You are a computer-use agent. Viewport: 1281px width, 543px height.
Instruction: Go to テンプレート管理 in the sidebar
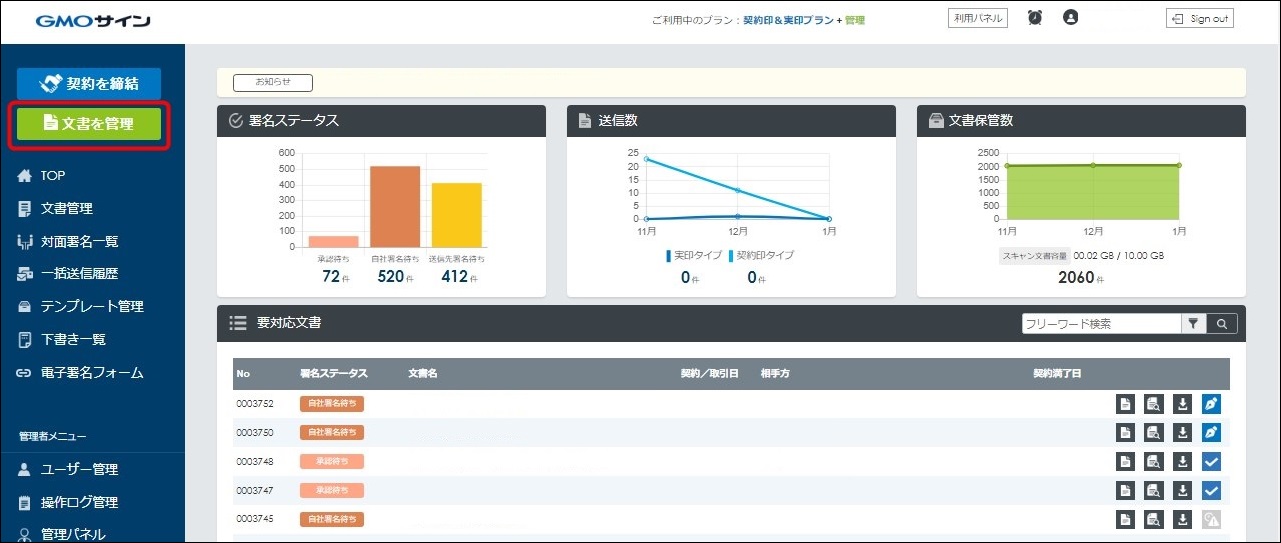pos(92,306)
